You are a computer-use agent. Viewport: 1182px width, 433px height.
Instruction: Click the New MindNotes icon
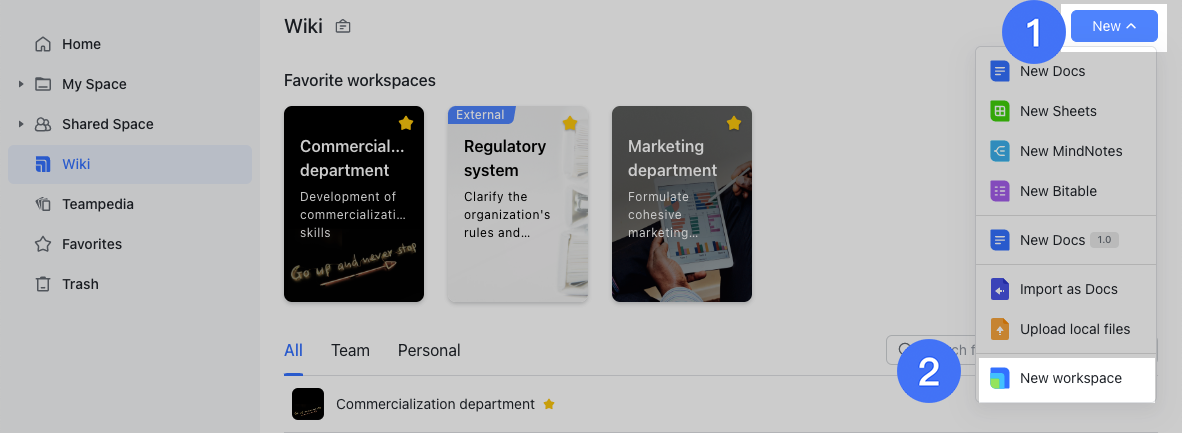point(999,151)
